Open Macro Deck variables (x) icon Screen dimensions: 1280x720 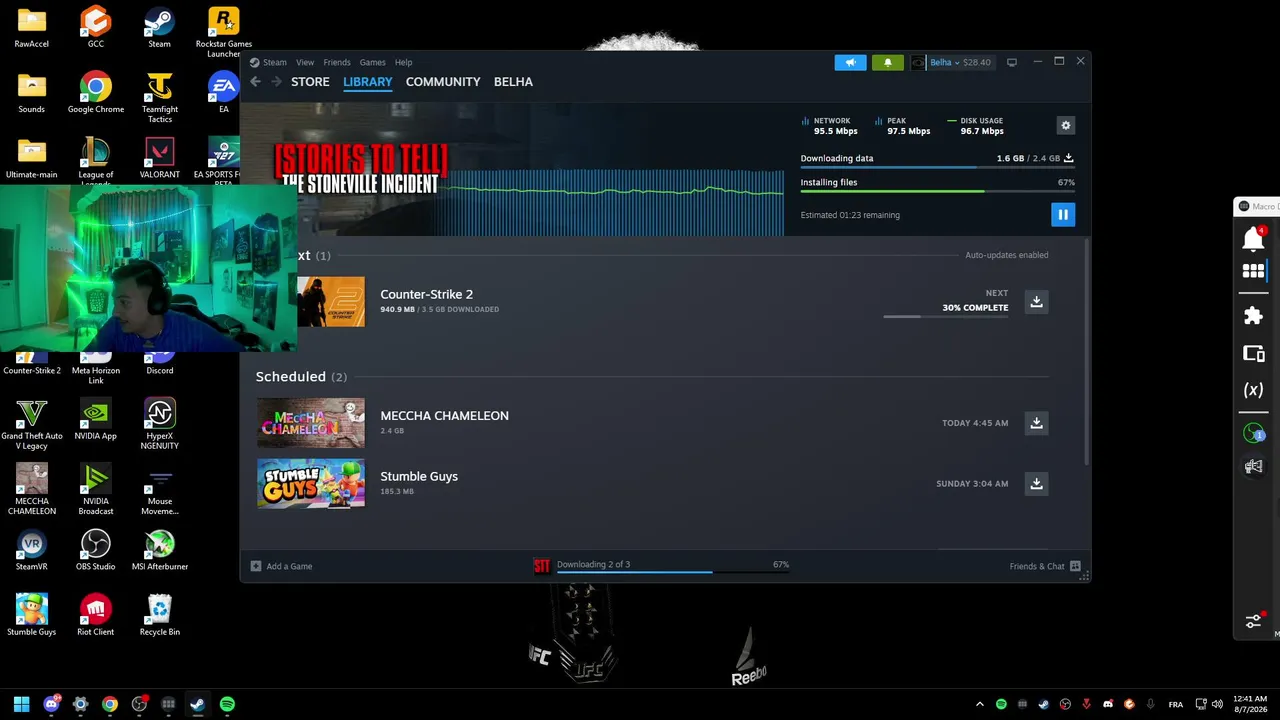click(1253, 390)
